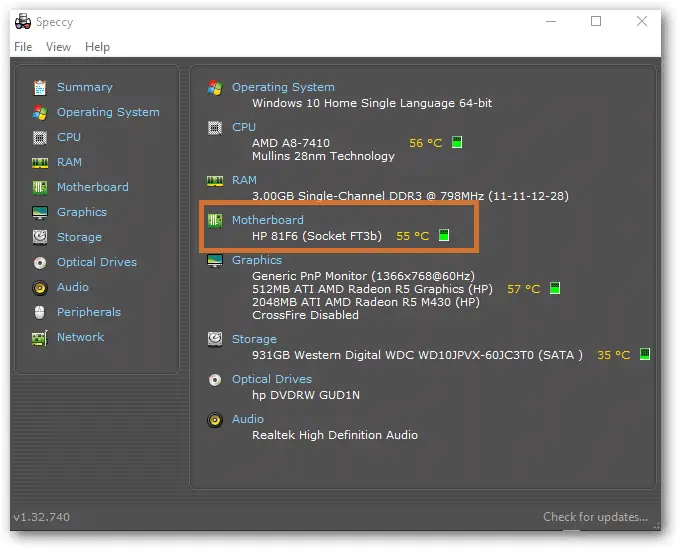Open the File menu
The height and width of the screenshot is (549, 679).
[x=23, y=47]
